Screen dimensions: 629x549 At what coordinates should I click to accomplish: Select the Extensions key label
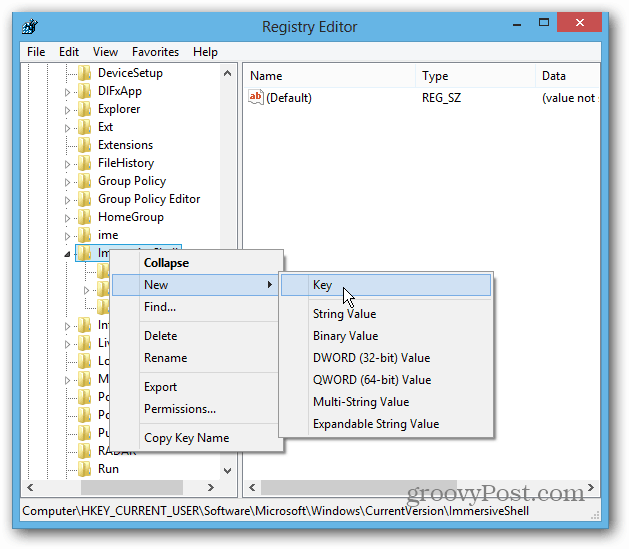coord(126,145)
